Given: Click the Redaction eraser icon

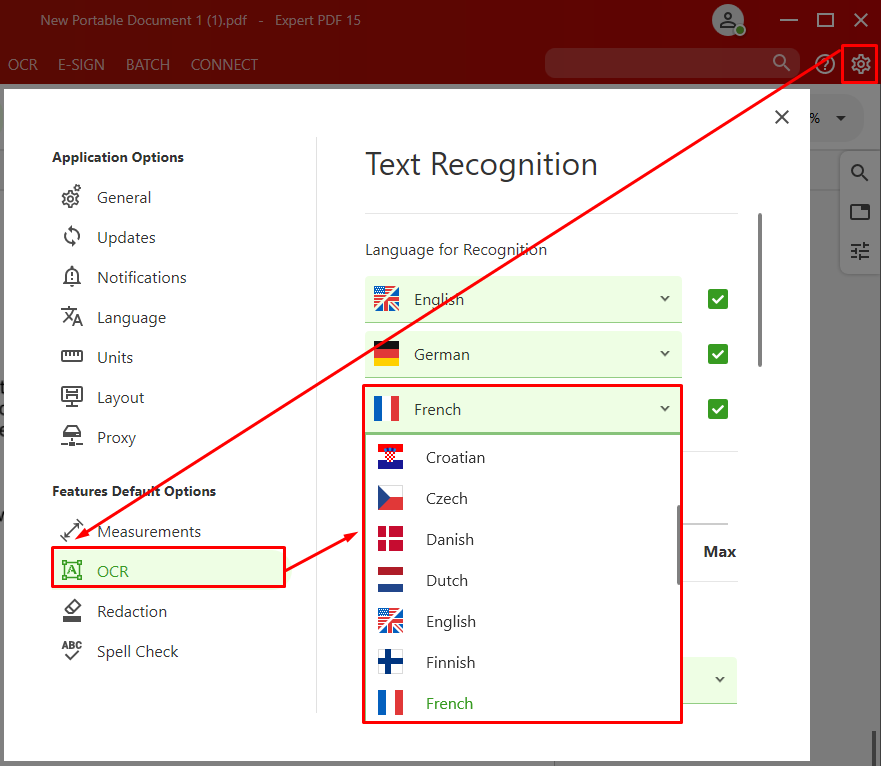Looking at the screenshot, I should [71, 610].
